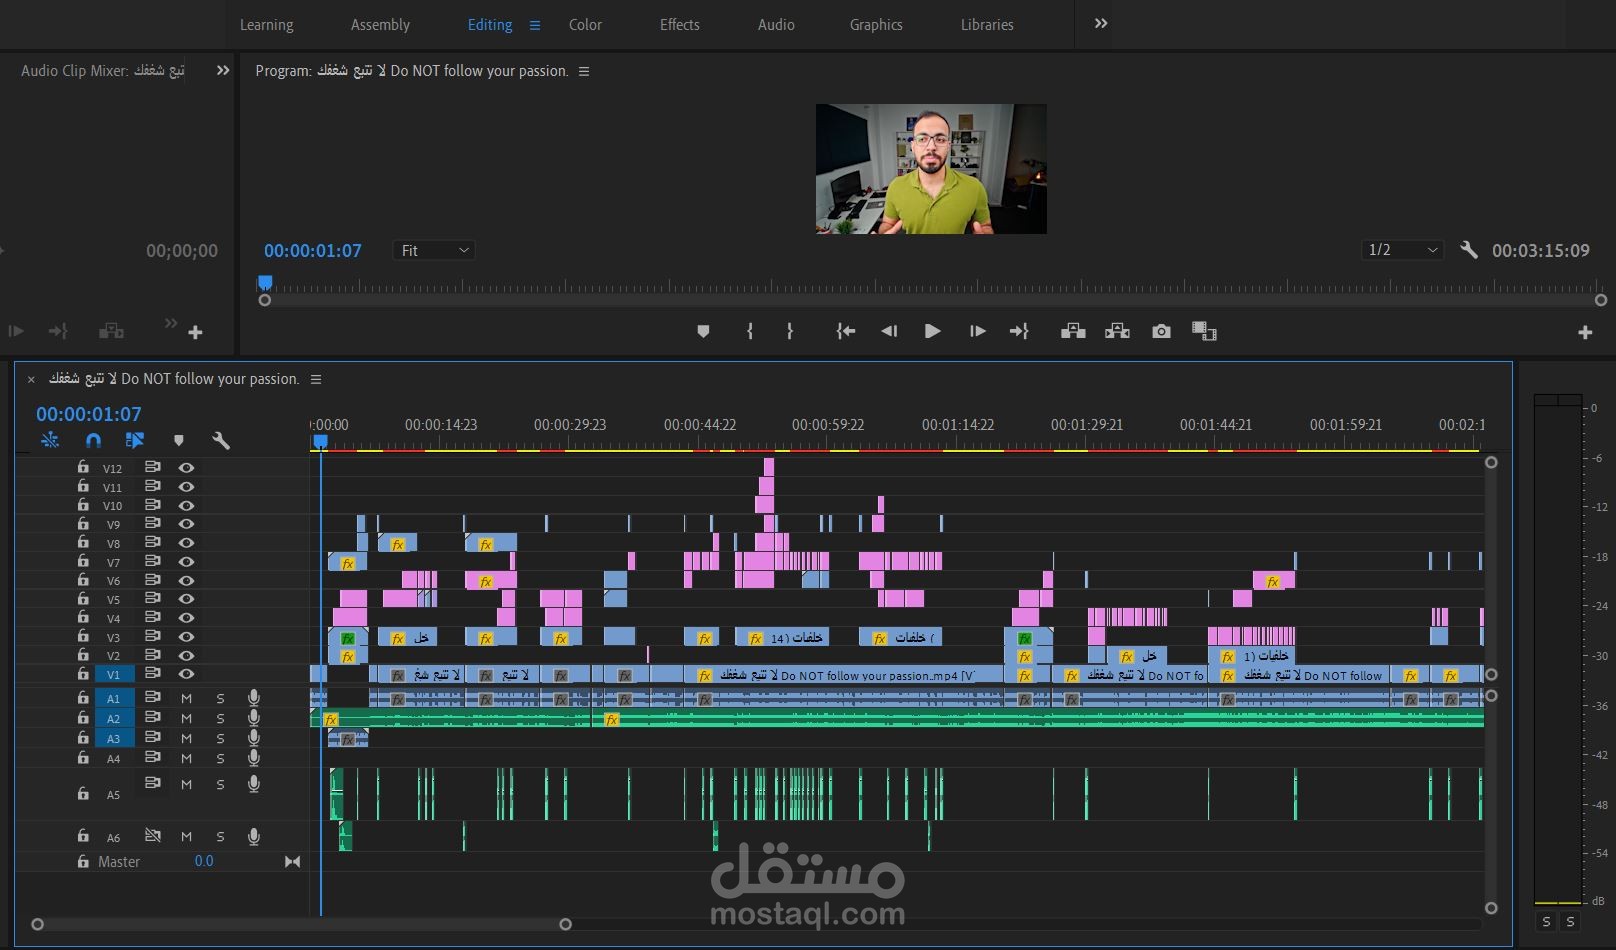Step back one frame
The image size is (1616, 950).
888,332
